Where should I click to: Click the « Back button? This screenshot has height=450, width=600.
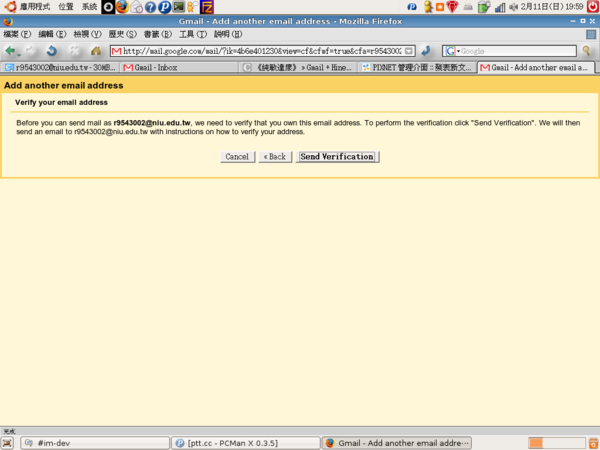coord(275,157)
